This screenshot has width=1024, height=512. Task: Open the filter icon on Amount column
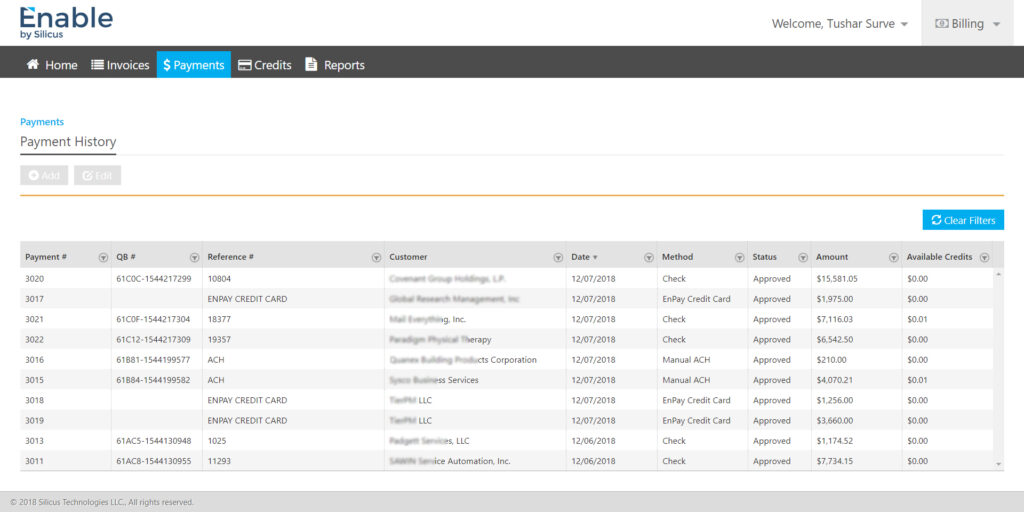(x=893, y=258)
